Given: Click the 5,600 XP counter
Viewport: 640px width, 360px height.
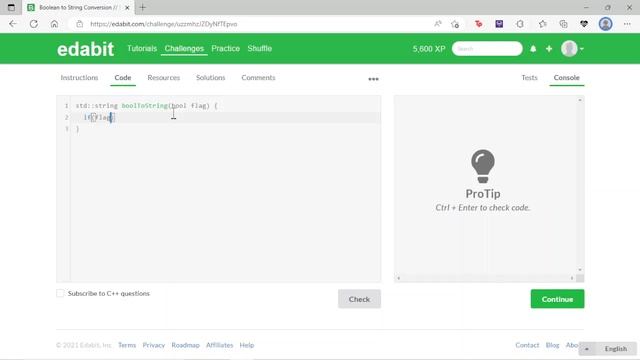Looking at the screenshot, I should tap(429, 49).
